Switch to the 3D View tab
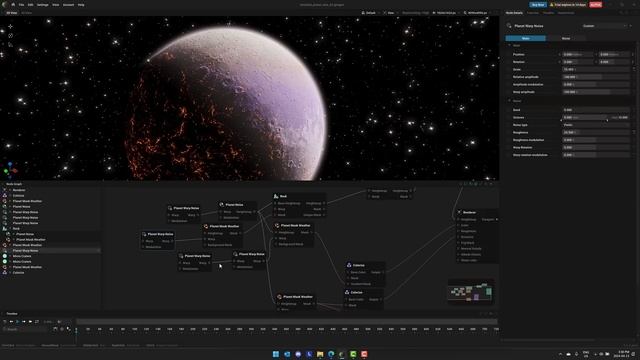This screenshot has width=640, height=360. click(x=11, y=13)
